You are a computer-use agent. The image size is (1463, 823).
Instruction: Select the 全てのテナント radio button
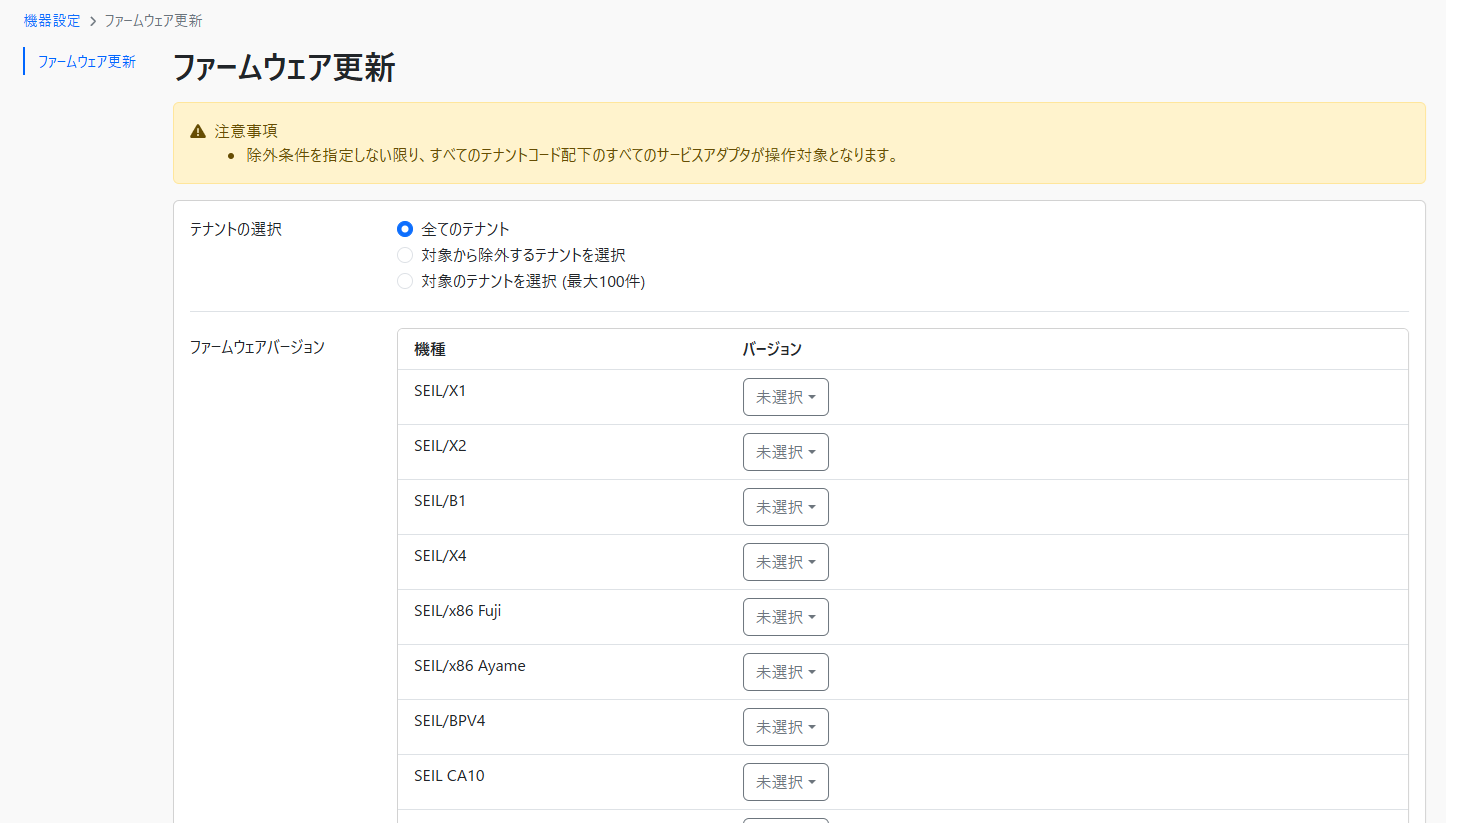click(x=405, y=229)
